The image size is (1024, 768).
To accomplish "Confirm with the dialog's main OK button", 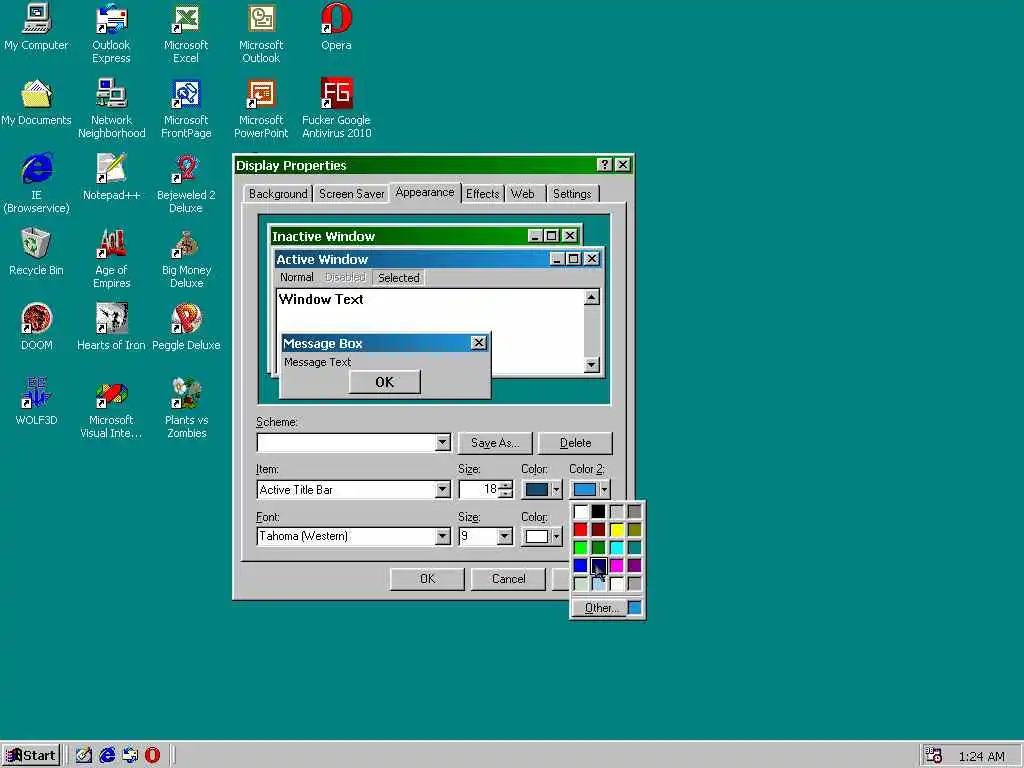I will 427,579.
